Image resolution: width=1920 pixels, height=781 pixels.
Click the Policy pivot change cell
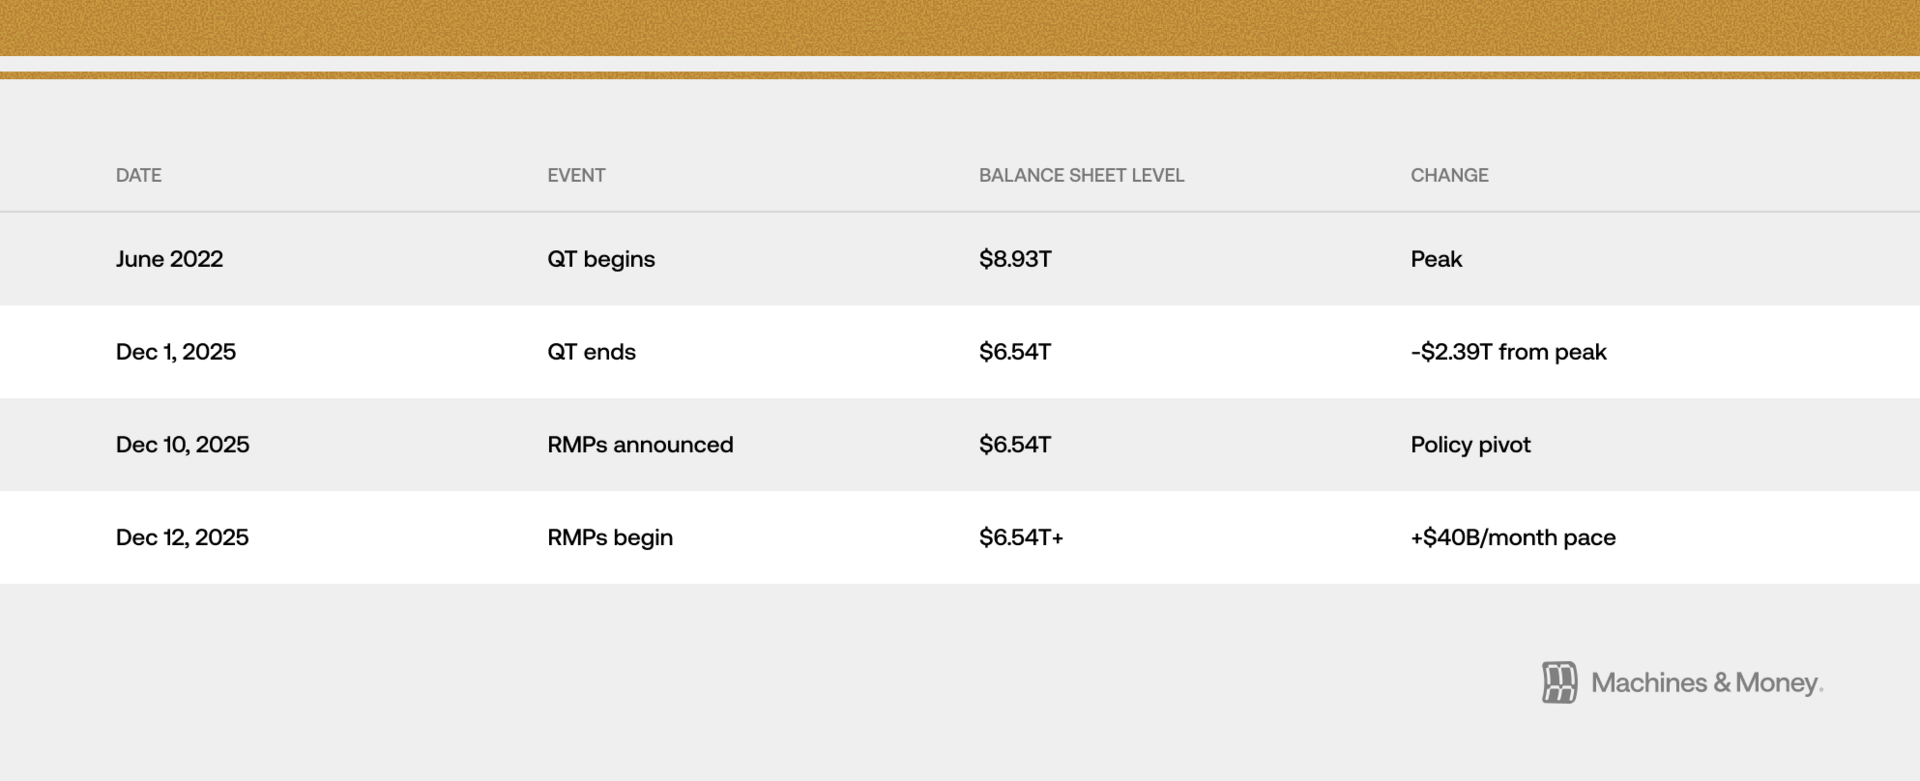[x=1470, y=445]
